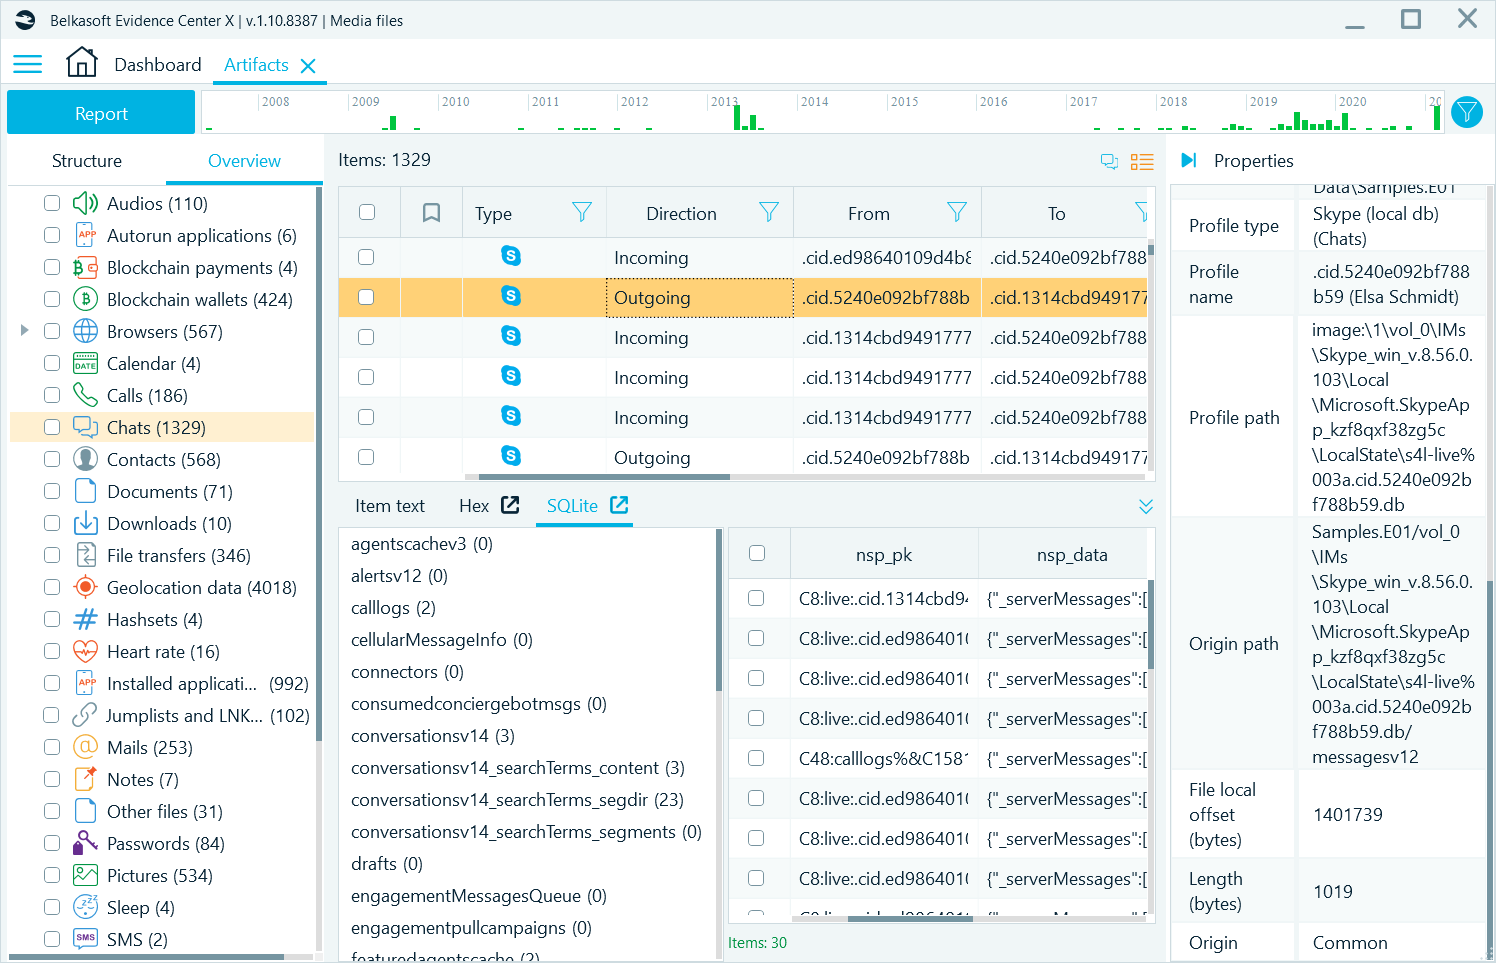Viewport: 1496px width, 963px height.
Task: Open the calllogs (2) table
Action: tap(393, 608)
